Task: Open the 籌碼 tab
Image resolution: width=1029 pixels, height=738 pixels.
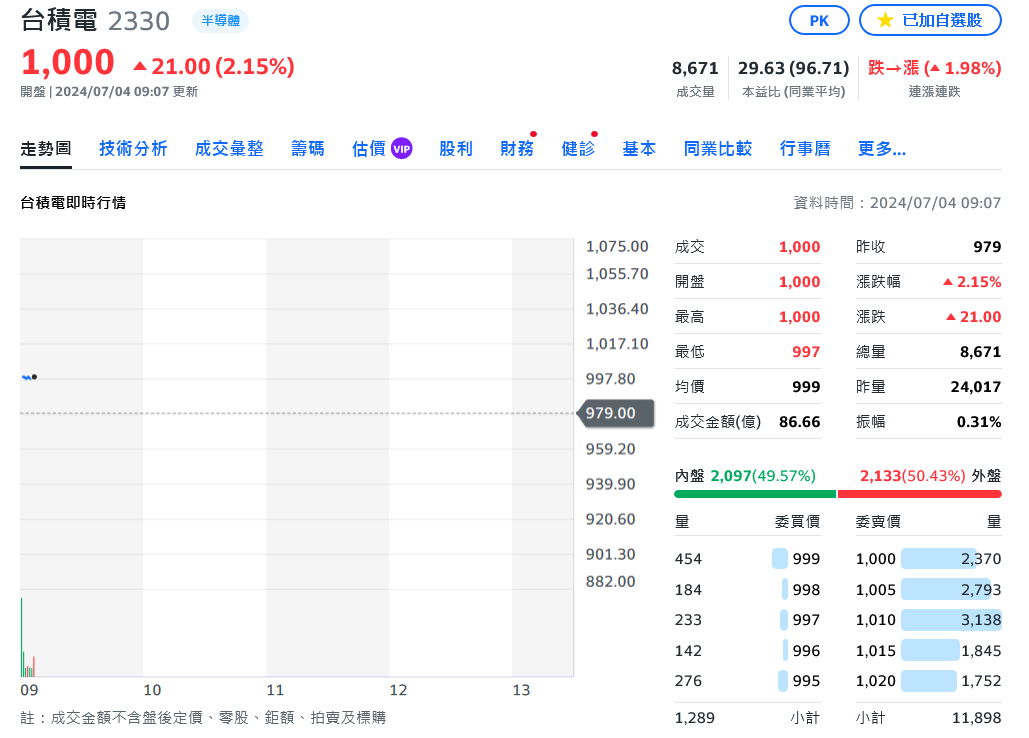Action: click(308, 149)
